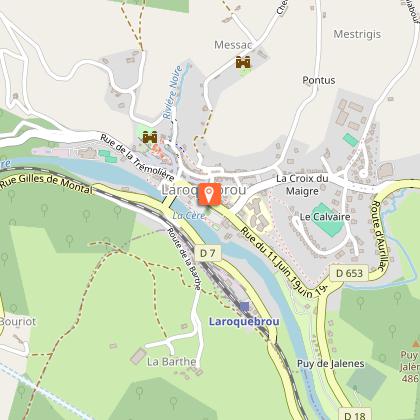Click the La Croix du Maigre label
The image size is (420, 420).
tap(302, 185)
